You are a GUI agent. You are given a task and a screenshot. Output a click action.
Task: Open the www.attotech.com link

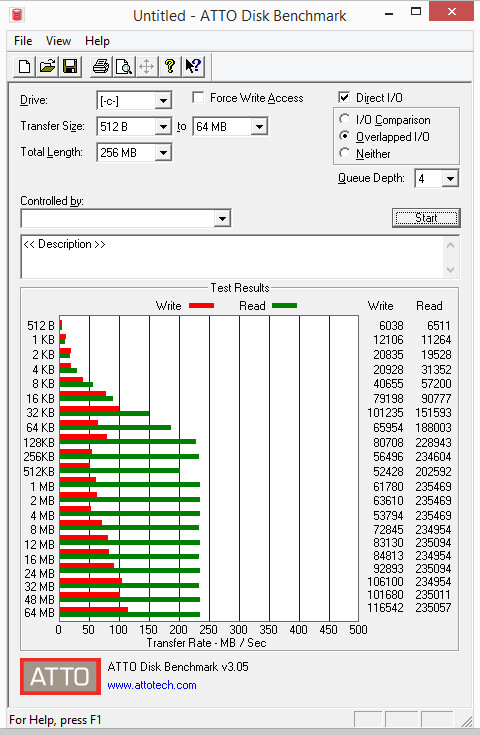152,685
